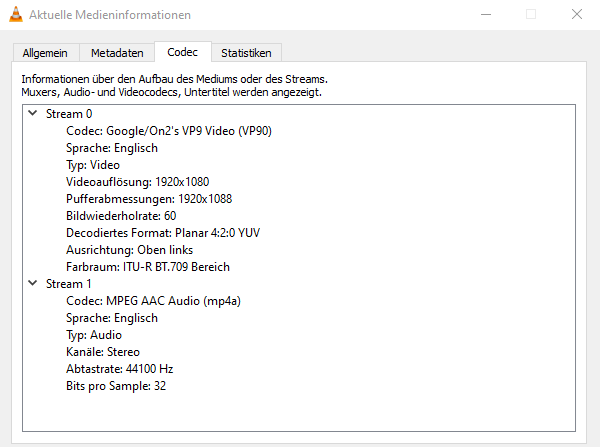The image size is (600, 447).
Task: Collapse the Stream 1 chevron
Action: (x=33, y=283)
